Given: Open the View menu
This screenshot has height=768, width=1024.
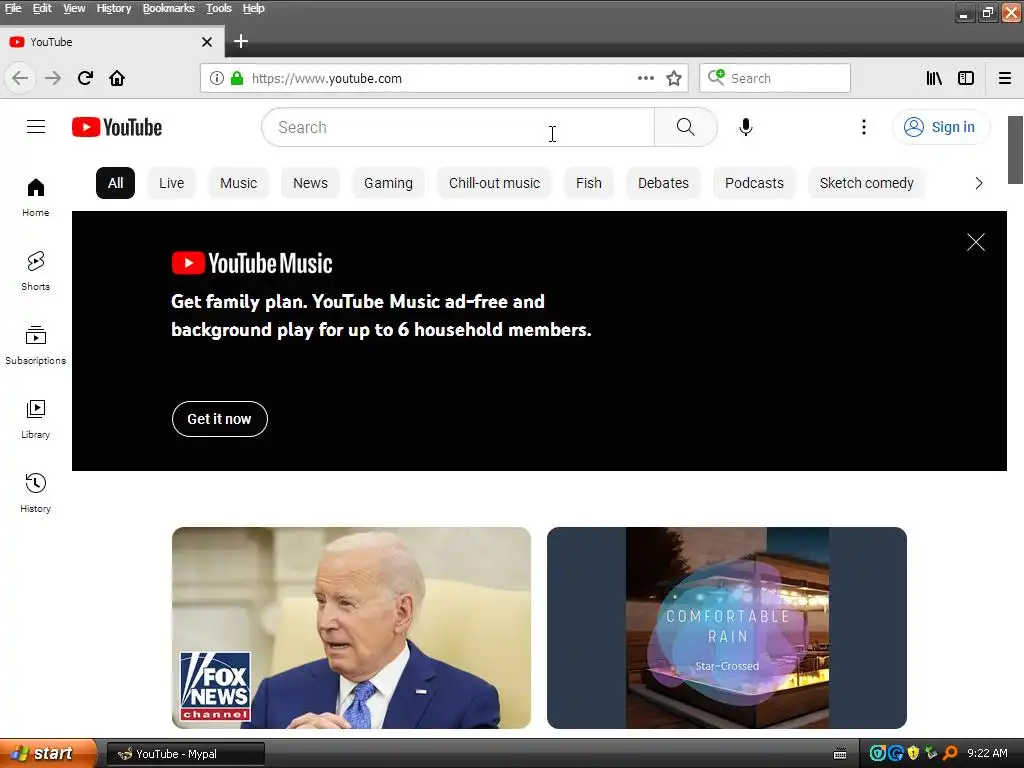Looking at the screenshot, I should [74, 8].
